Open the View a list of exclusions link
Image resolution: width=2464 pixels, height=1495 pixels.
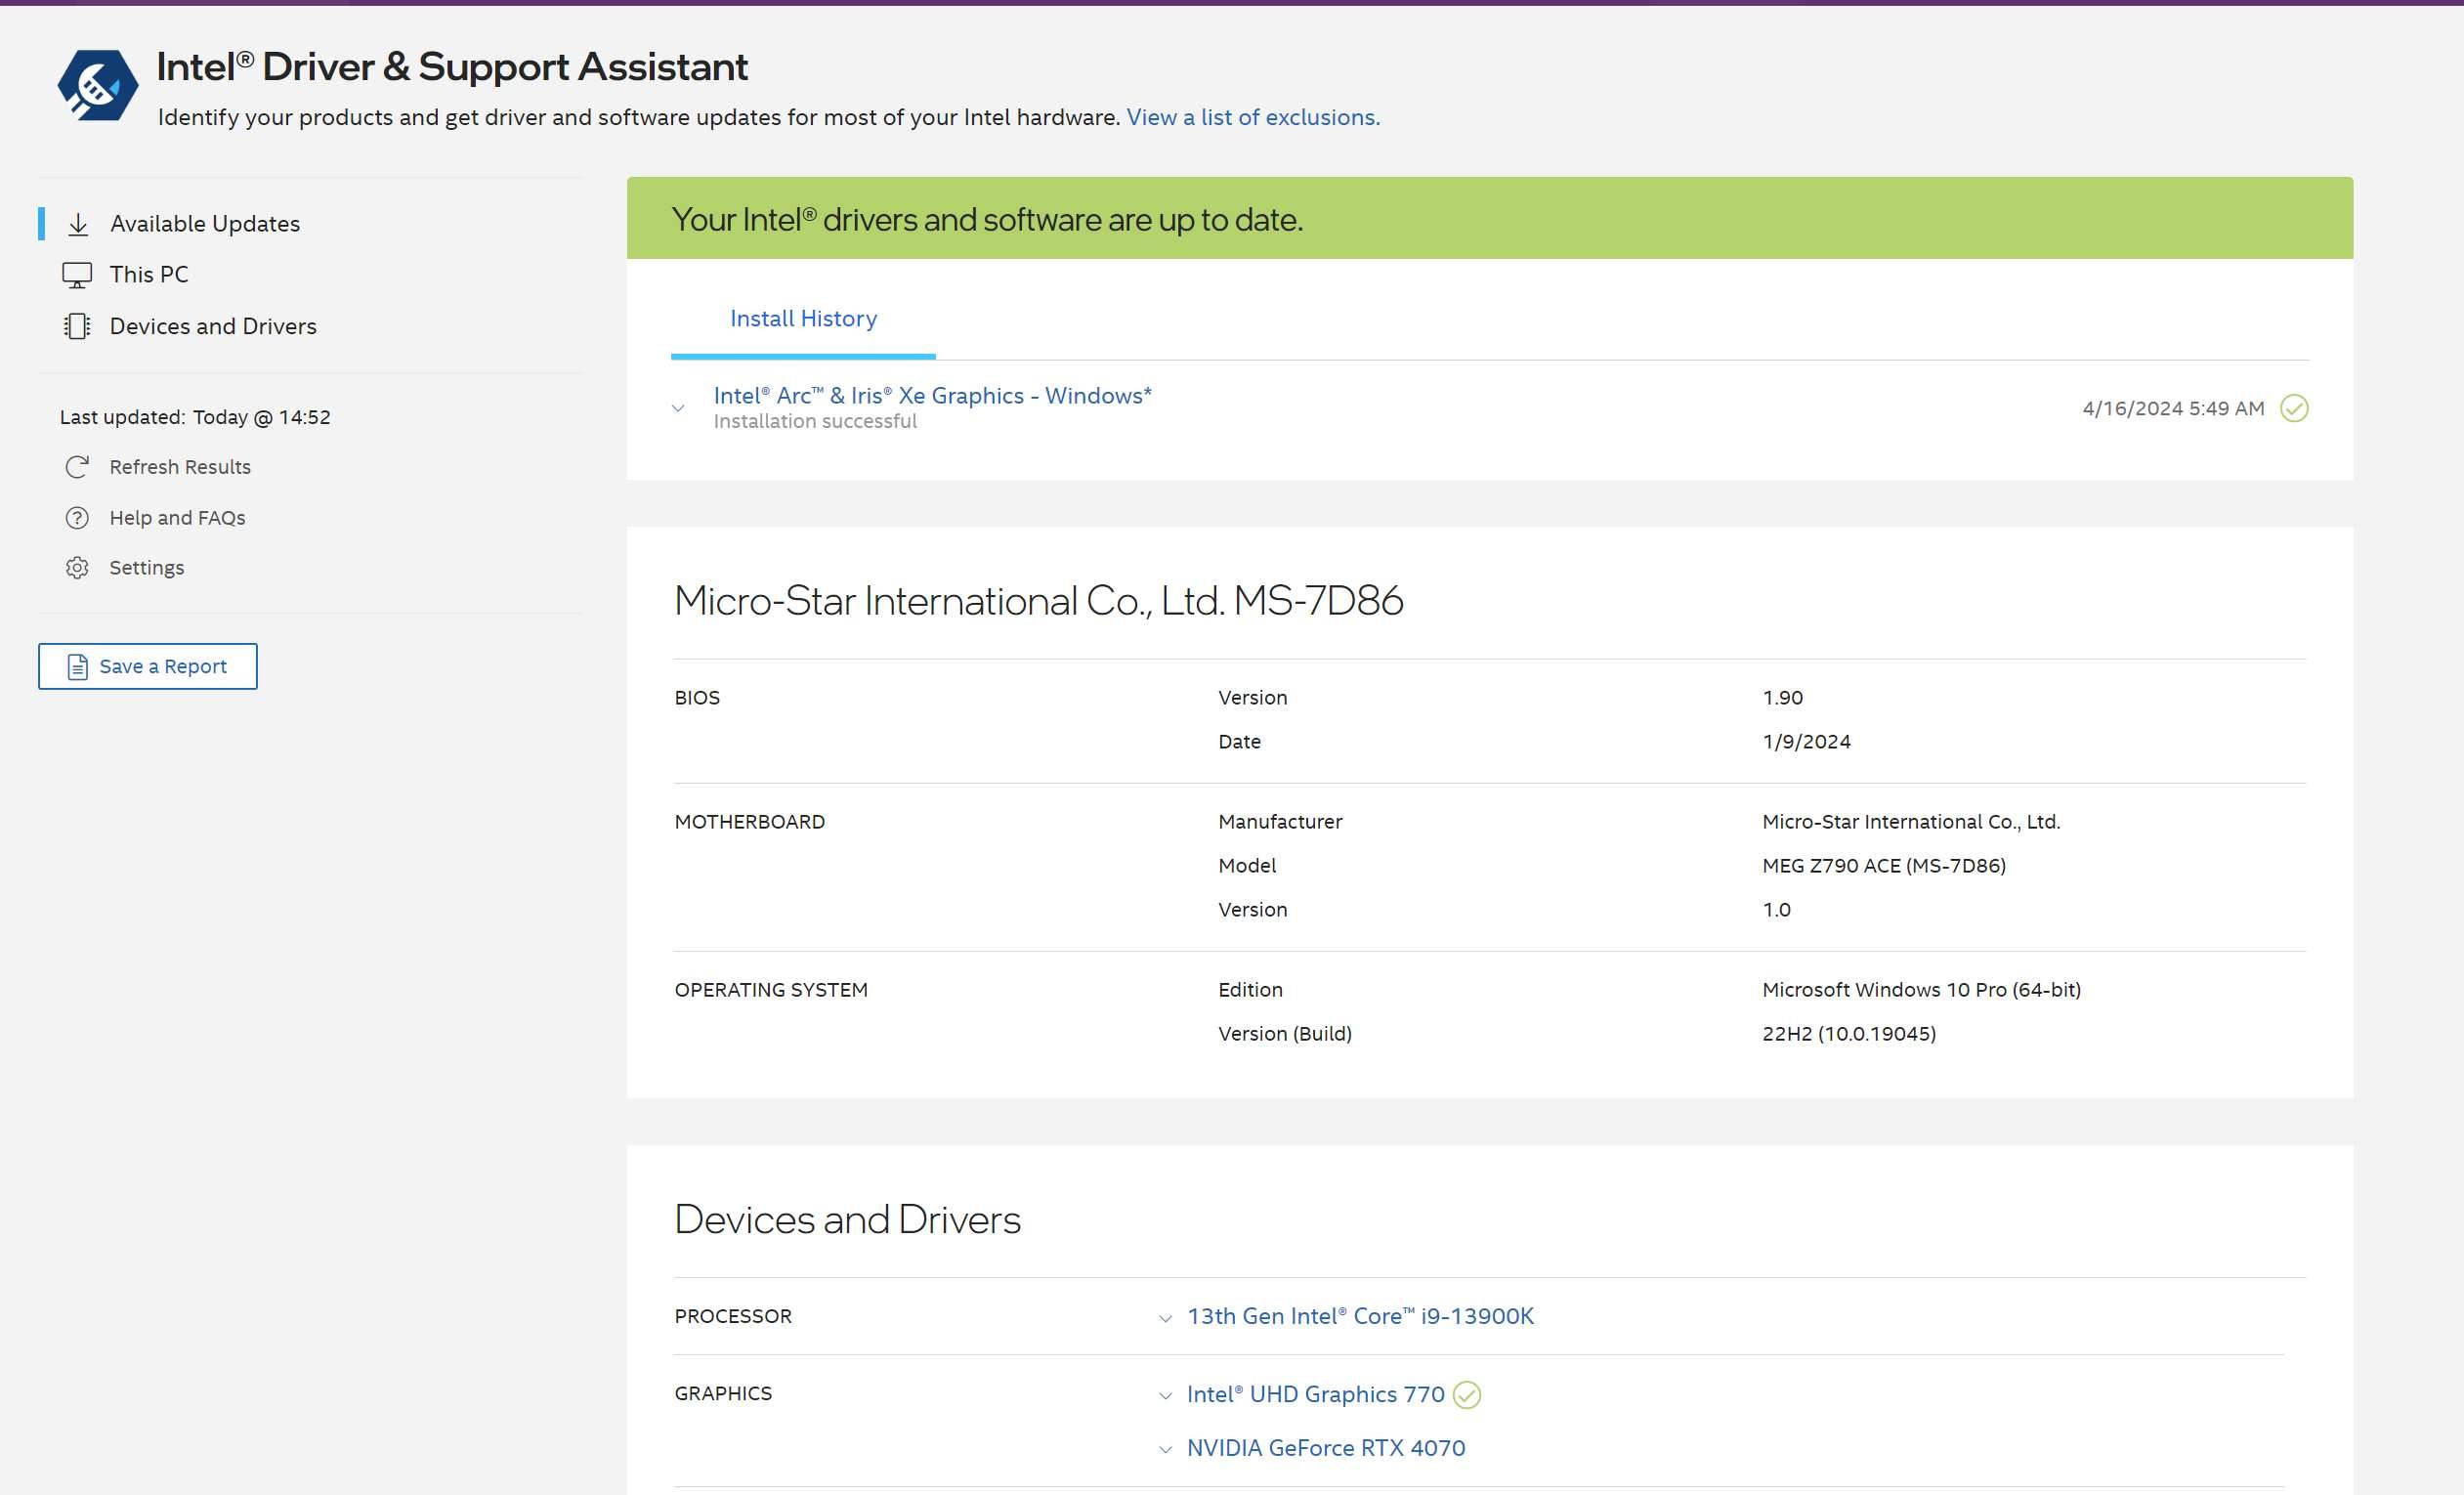1252,117
